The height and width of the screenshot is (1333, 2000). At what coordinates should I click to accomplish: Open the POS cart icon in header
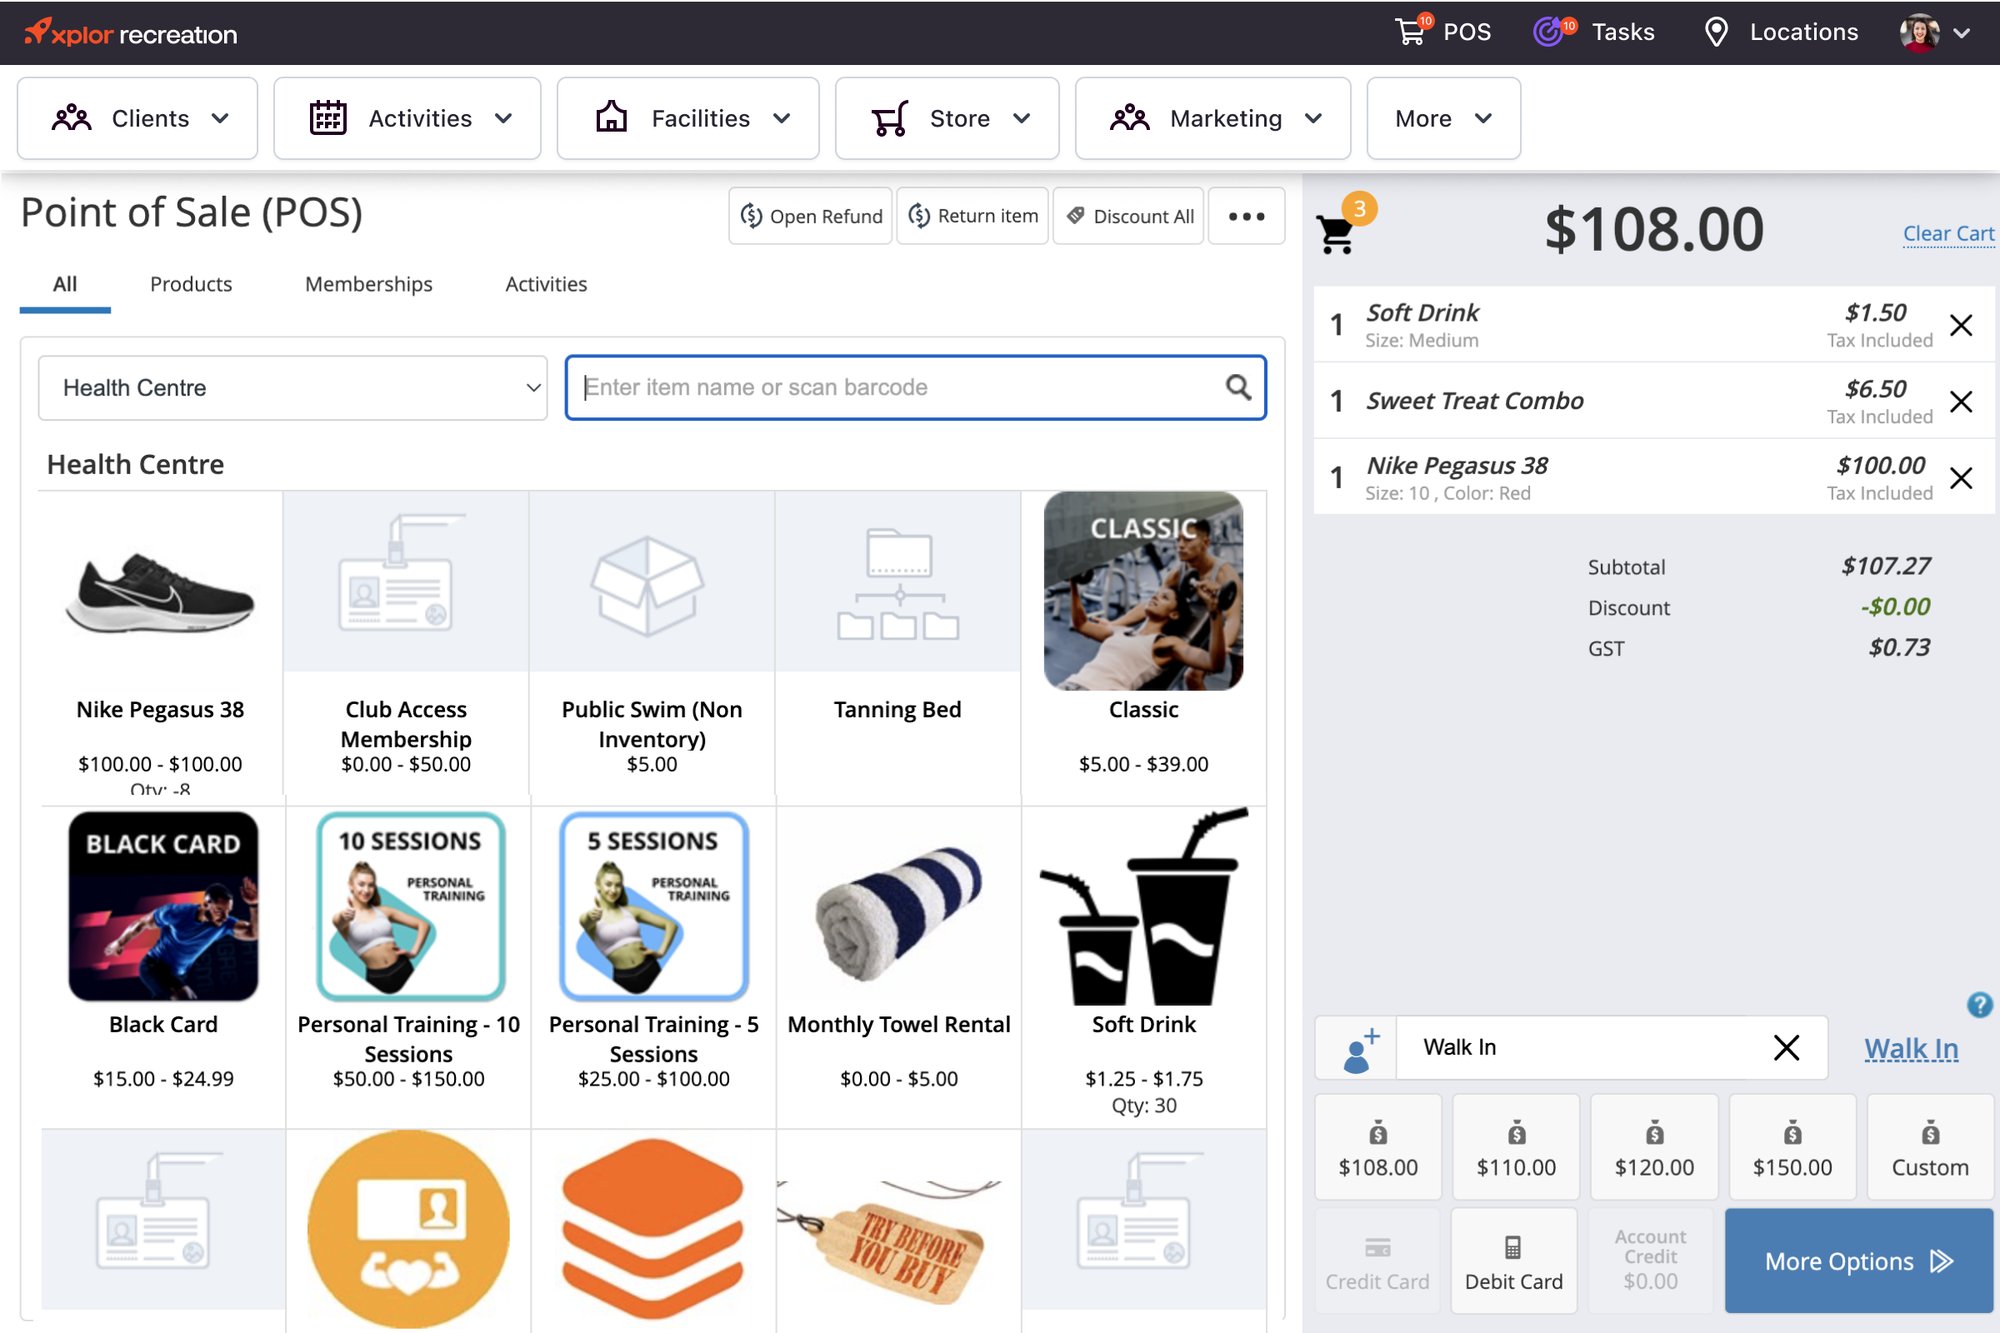1412,31
